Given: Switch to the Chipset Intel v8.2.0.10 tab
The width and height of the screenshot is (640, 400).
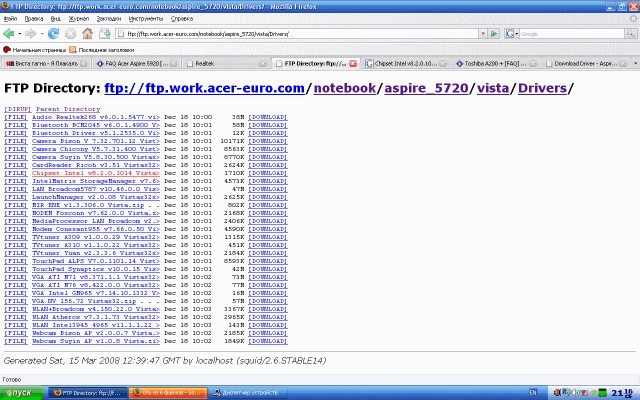Looking at the screenshot, I should tap(406, 63).
